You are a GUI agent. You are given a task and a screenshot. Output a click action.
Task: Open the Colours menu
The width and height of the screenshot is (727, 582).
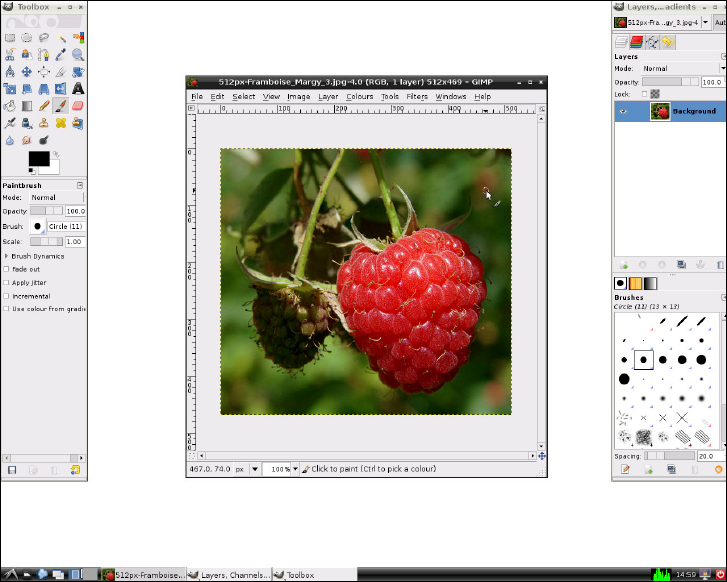pos(359,97)
